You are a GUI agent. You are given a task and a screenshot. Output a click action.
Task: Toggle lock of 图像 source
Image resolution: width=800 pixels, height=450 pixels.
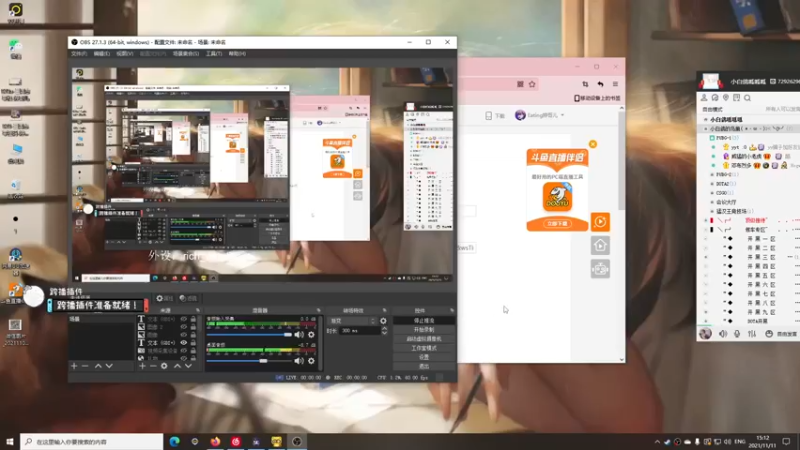click(193, 335)
